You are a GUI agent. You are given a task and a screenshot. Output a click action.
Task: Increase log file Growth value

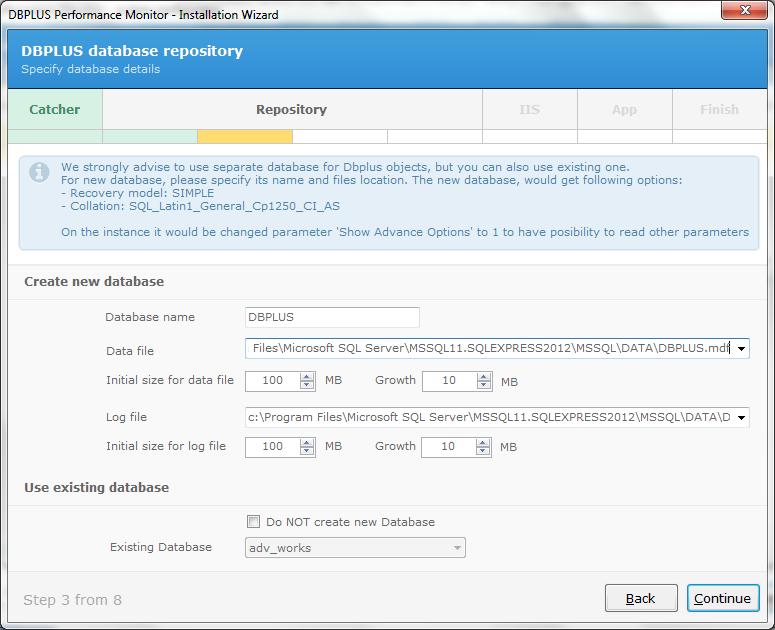(x=483, y=443)
